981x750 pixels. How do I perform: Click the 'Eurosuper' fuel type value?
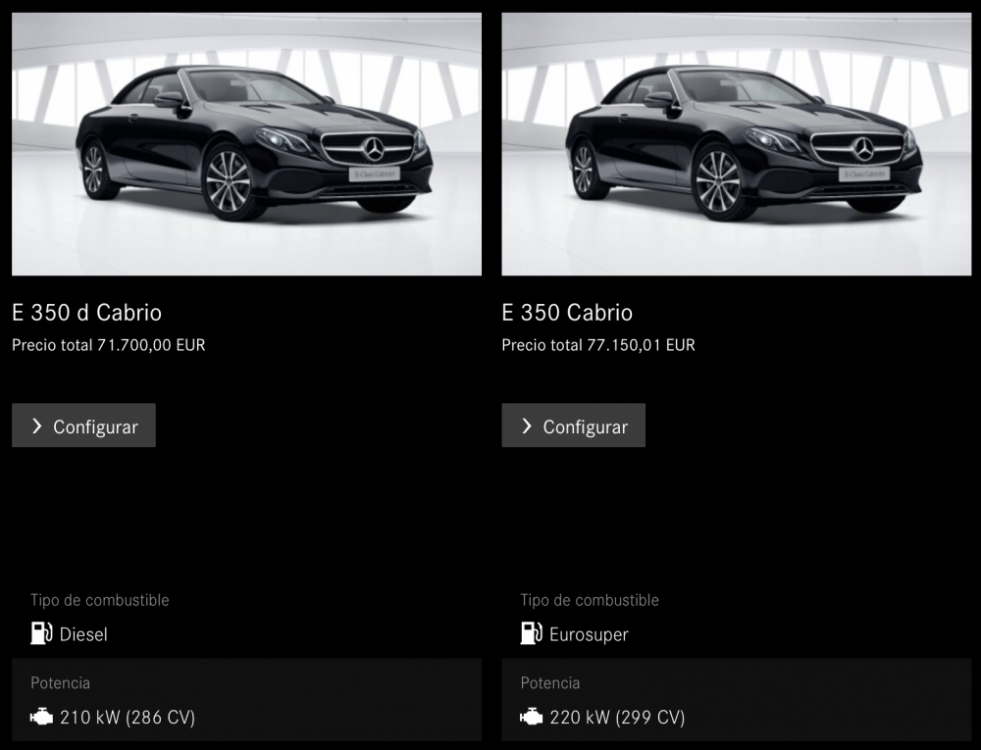click(589, 634)
